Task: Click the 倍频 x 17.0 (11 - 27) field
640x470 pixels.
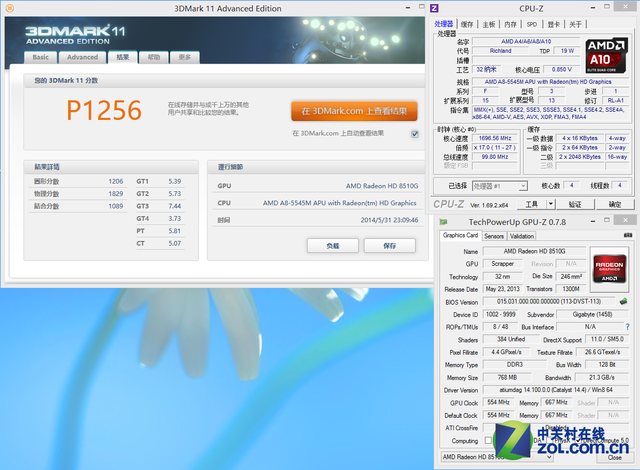Action: point(495,147)
